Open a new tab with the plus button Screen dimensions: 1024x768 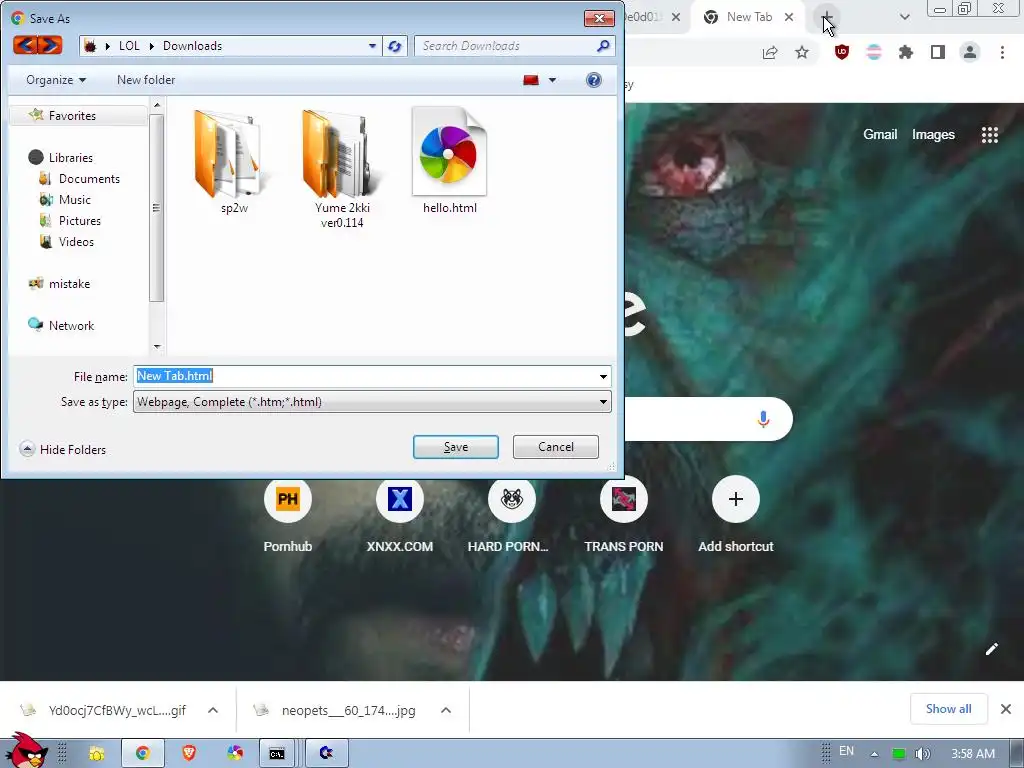pos(825,17)
